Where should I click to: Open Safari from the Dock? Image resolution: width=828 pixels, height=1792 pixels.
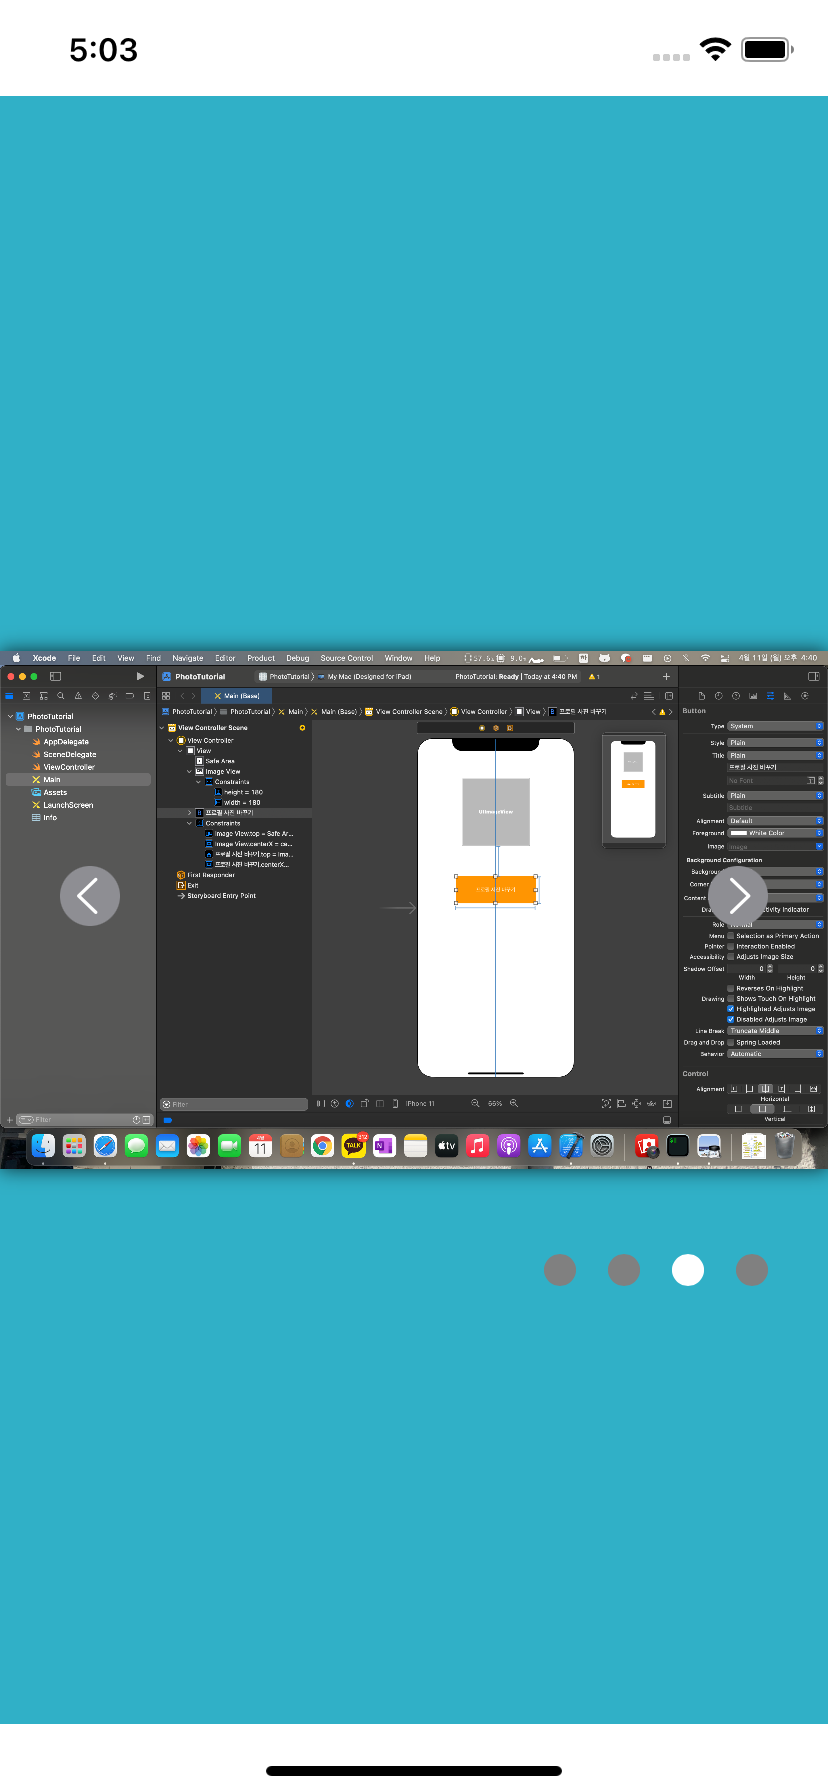[105, 1146]
